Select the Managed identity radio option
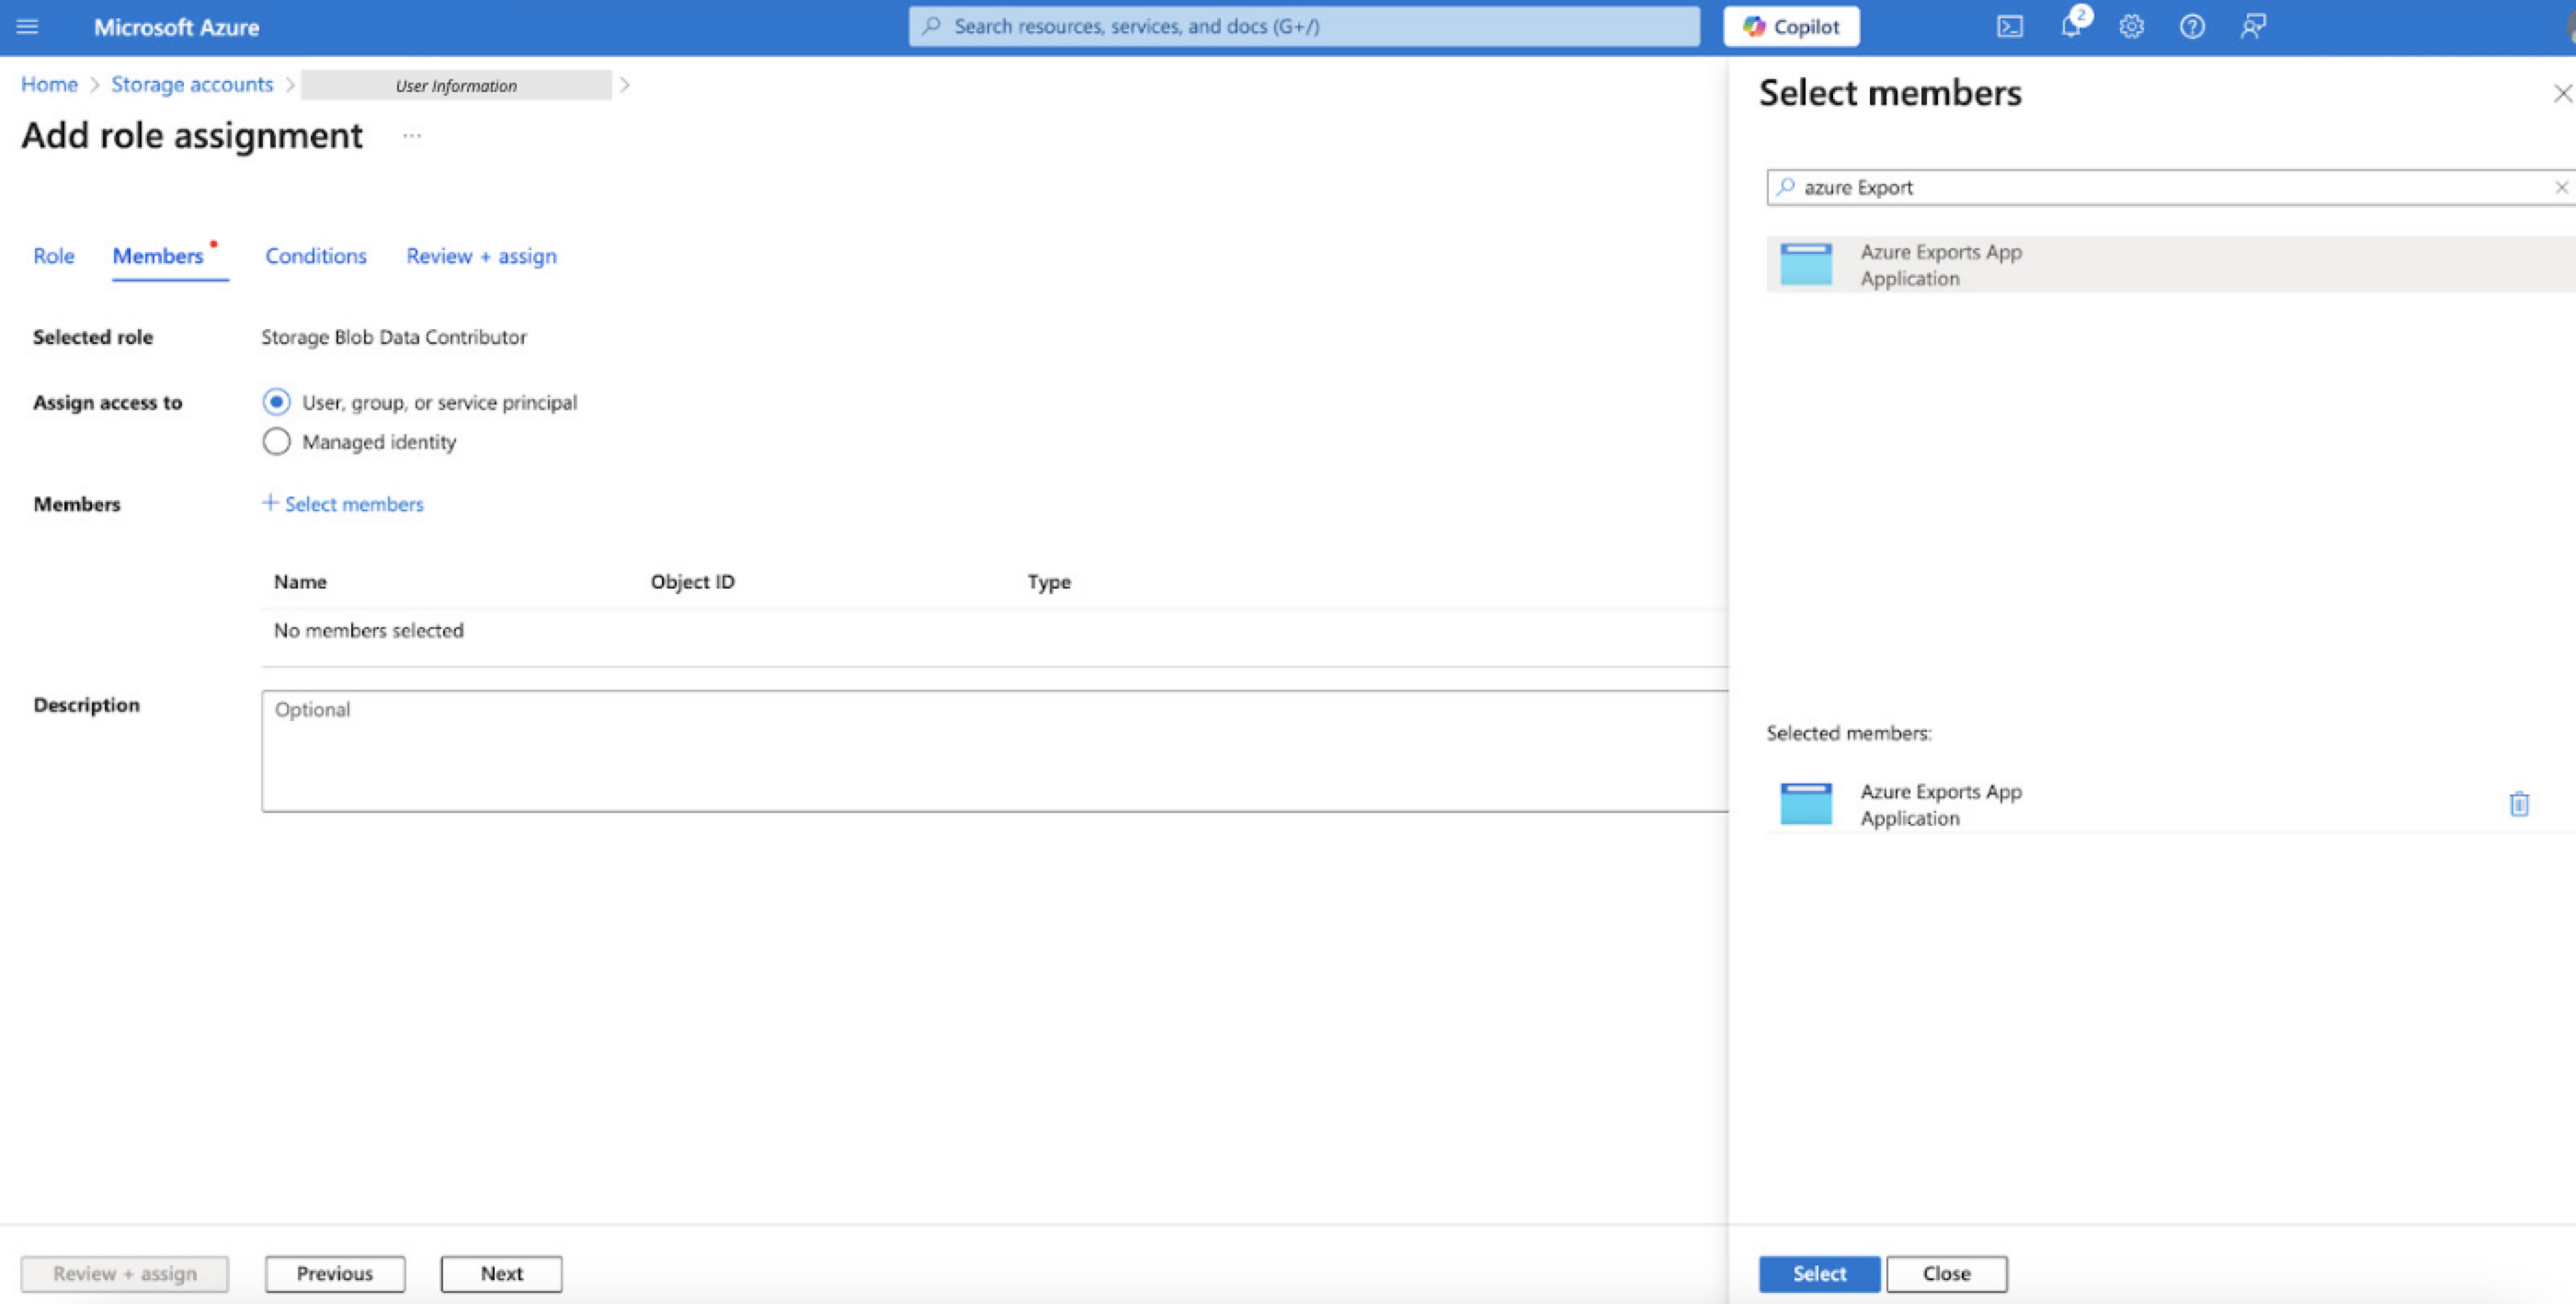 [276, 442]
